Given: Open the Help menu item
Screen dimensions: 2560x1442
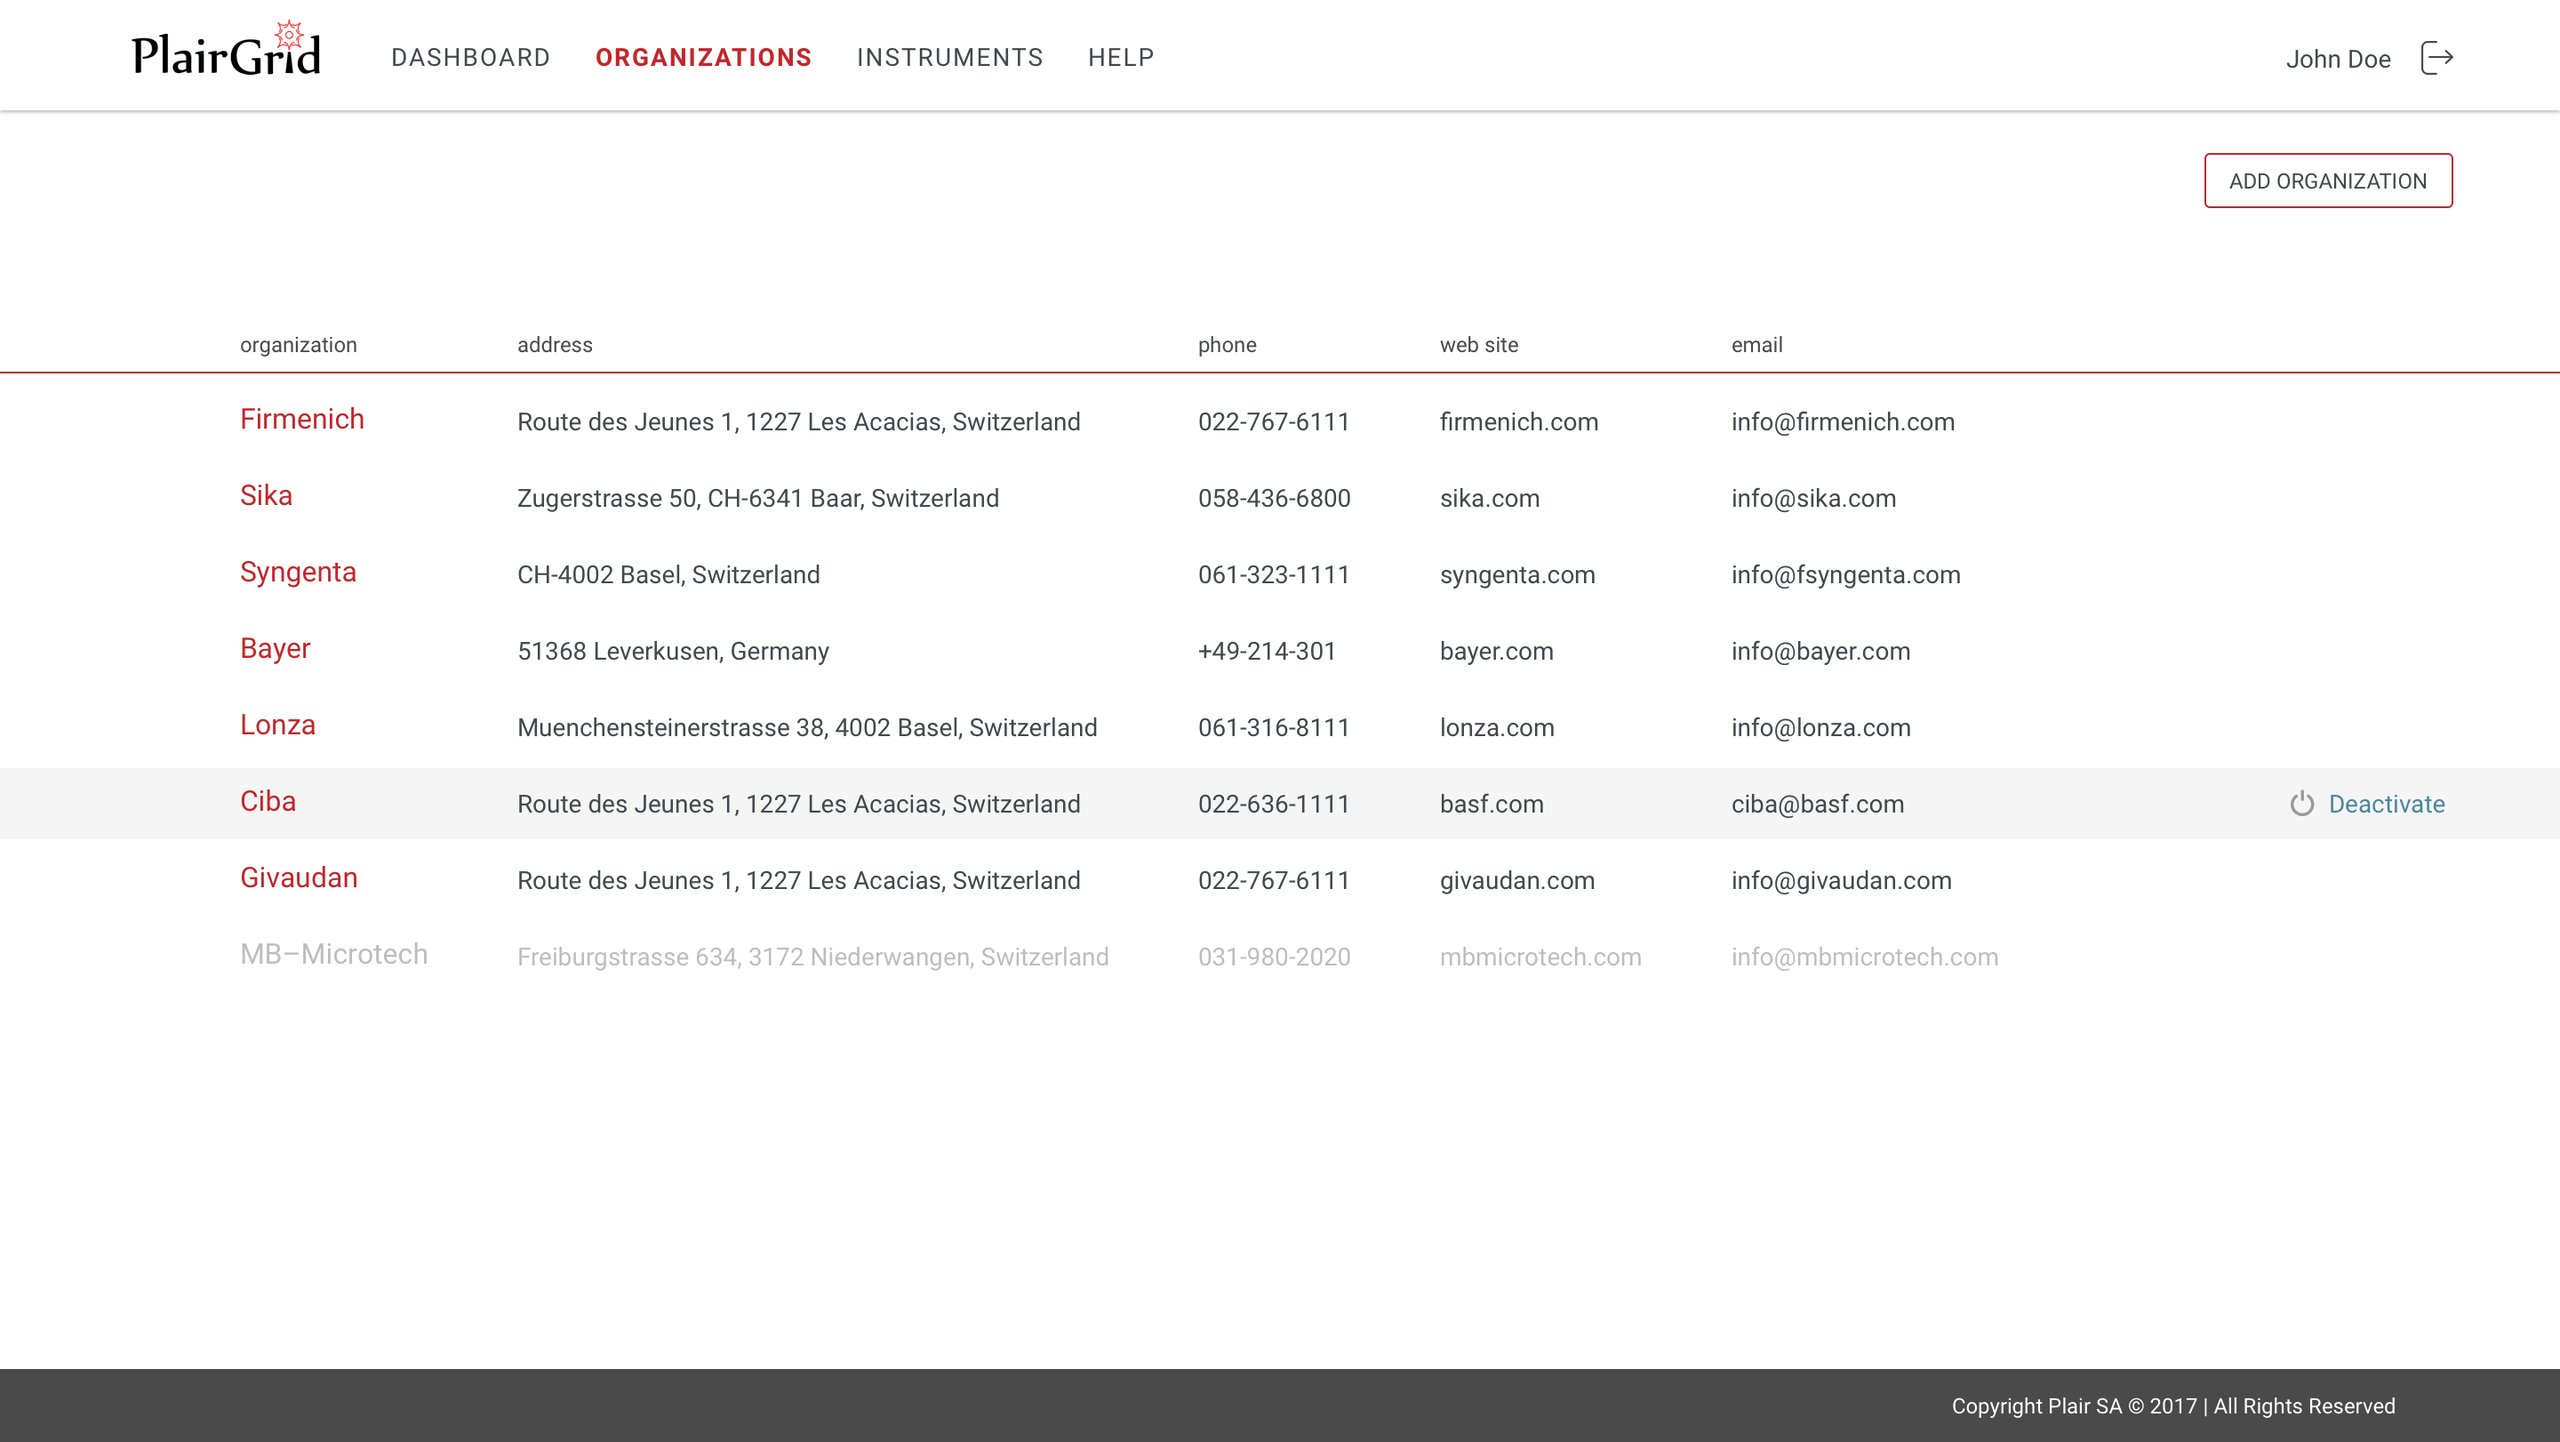Looking at the screenshot, I should [x=1122, y=58].
